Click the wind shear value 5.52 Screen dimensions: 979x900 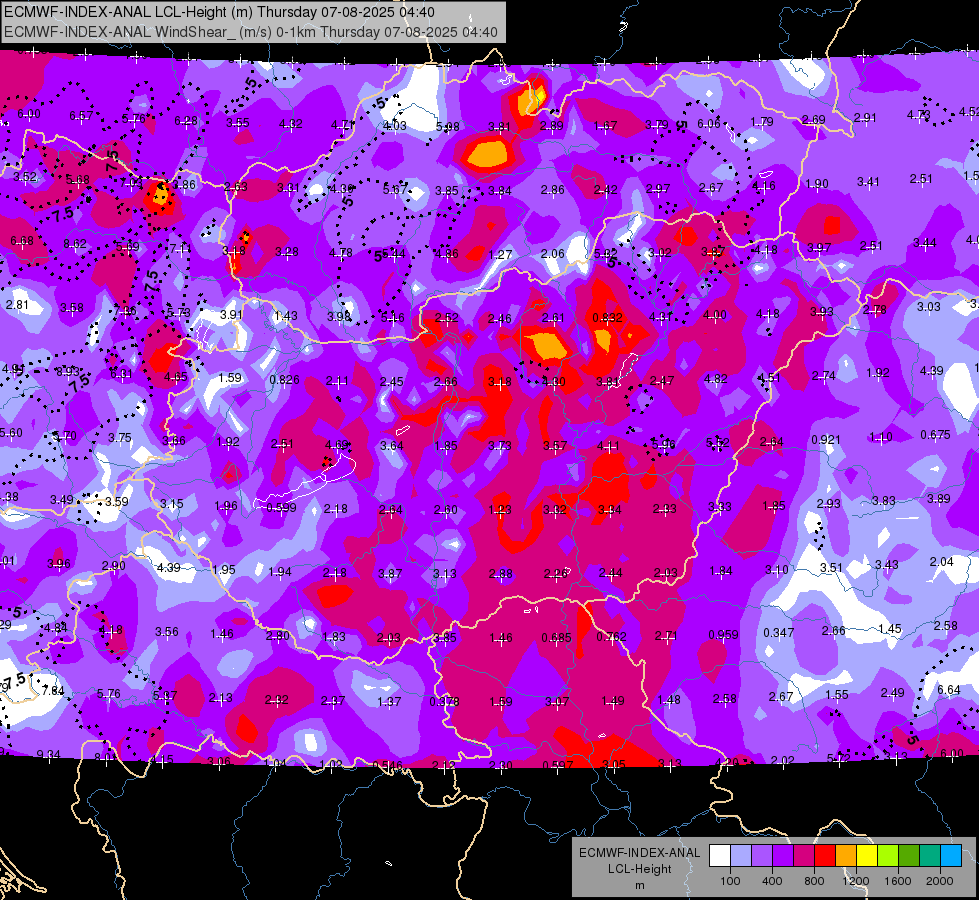[x=717, y=443]
